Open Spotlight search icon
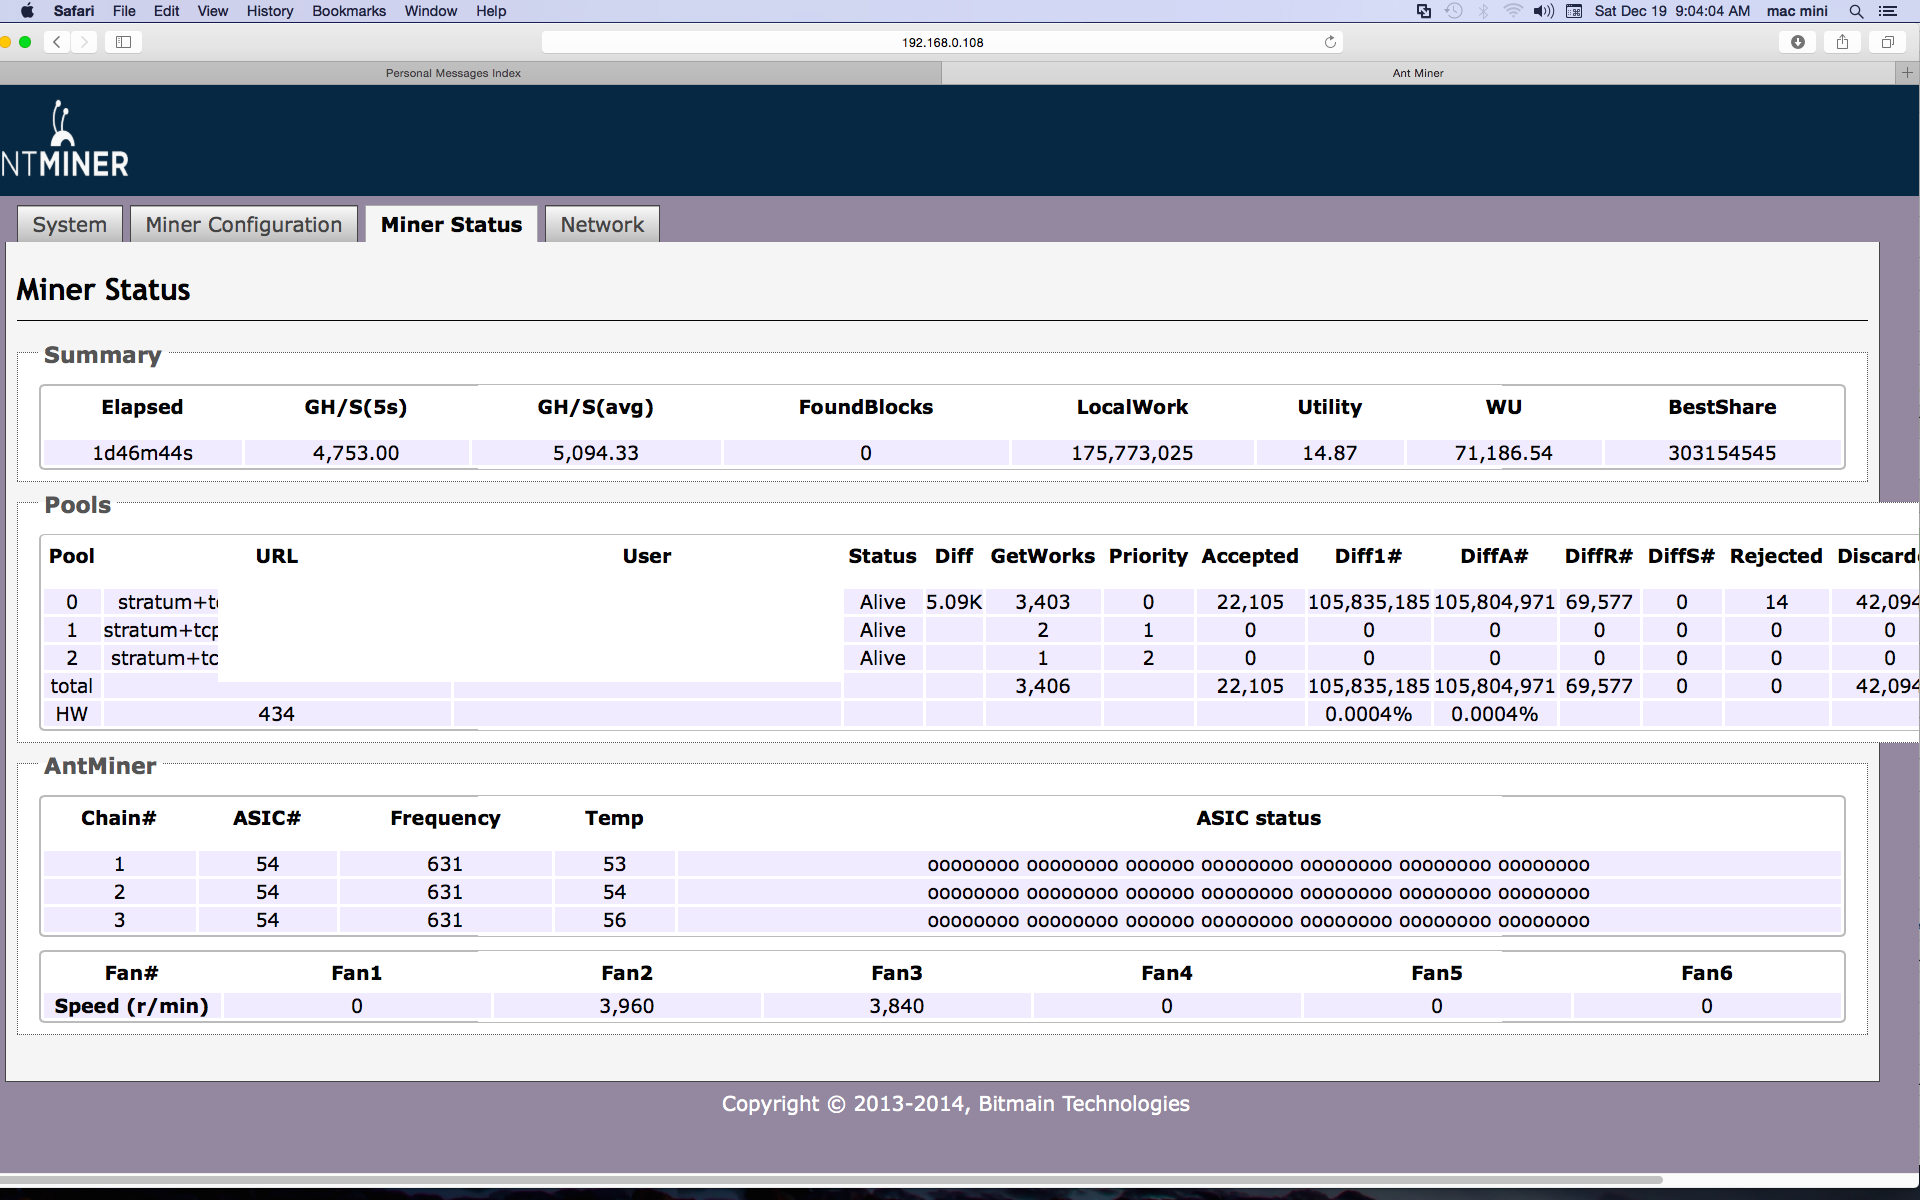 click(1856, 11)
